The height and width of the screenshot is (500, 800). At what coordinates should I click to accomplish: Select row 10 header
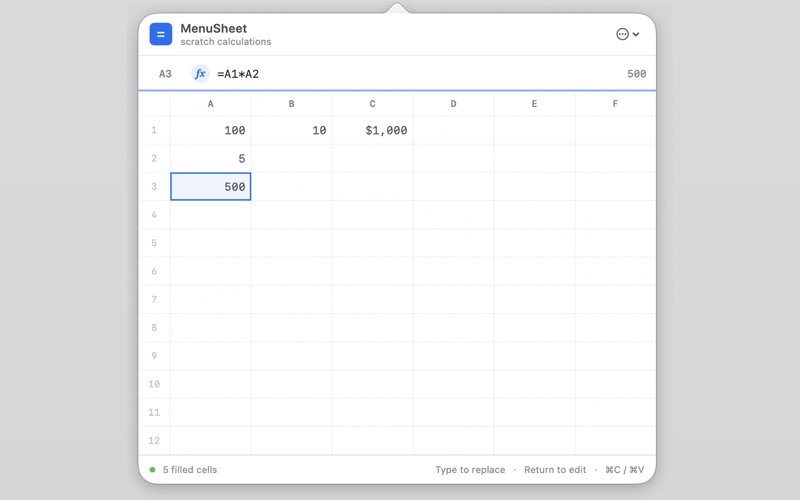coord(154,384)
